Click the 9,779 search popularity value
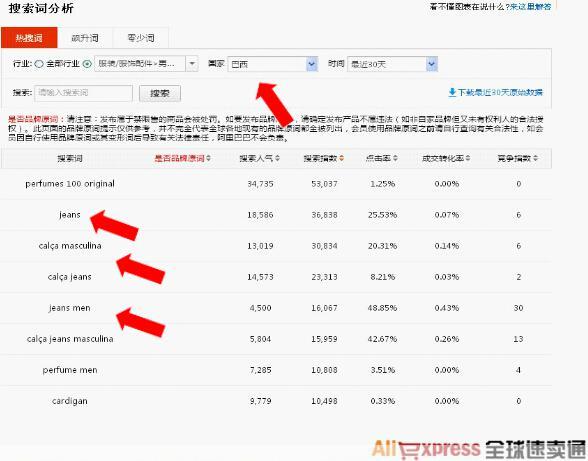This screenshot has height=461, width=588. (x=260, y=401)
